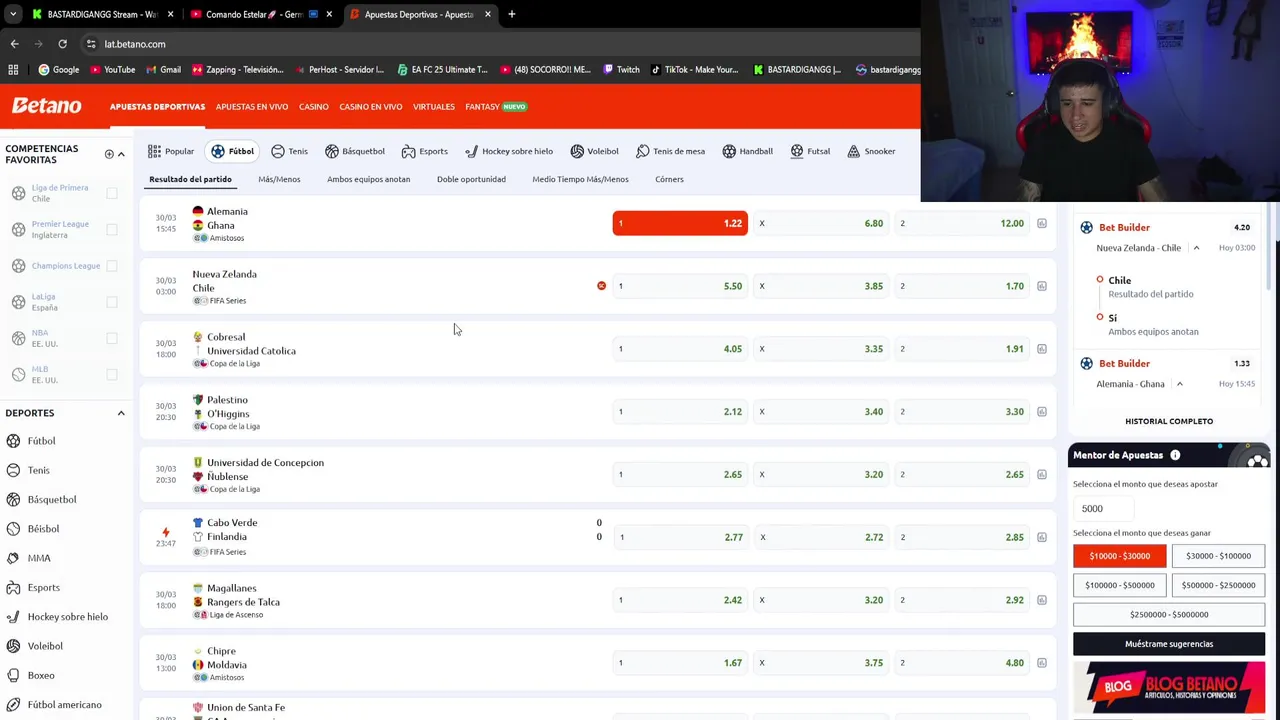Select the Voleibol sport filter

click(x=594, y=151)
